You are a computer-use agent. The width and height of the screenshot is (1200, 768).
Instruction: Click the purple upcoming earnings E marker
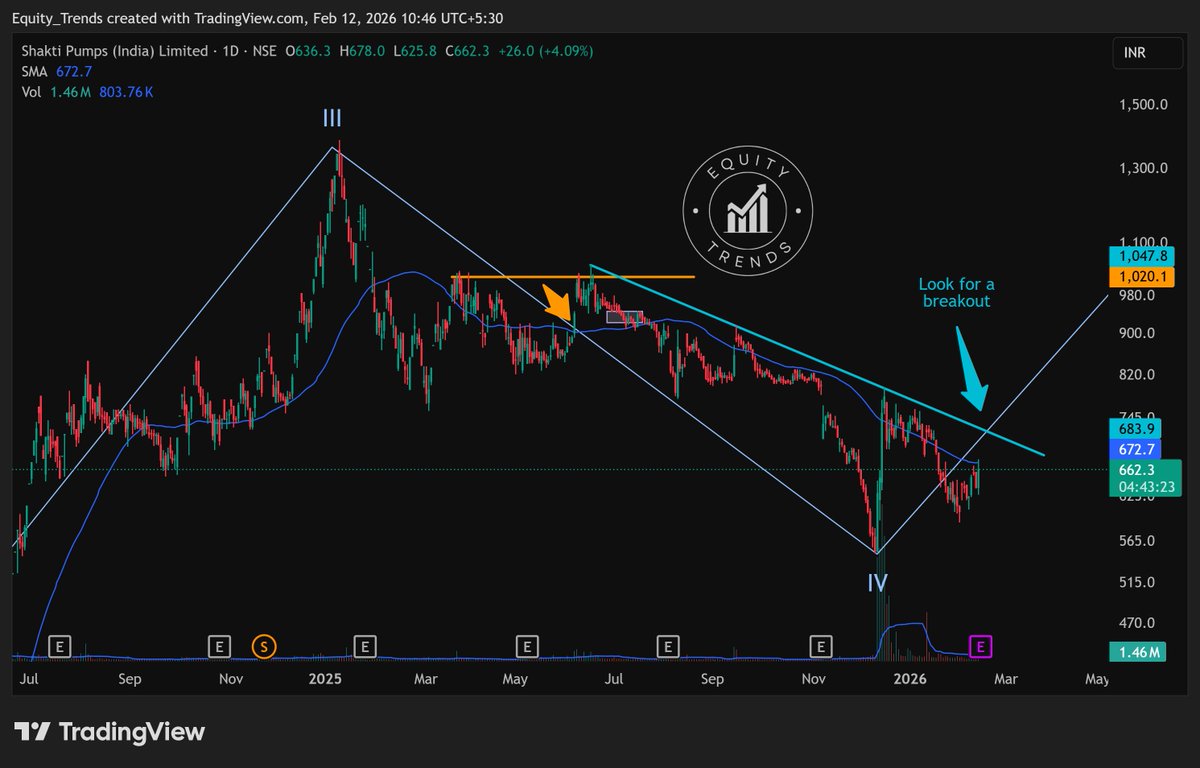pyautogui.click(x=981, y=647)
